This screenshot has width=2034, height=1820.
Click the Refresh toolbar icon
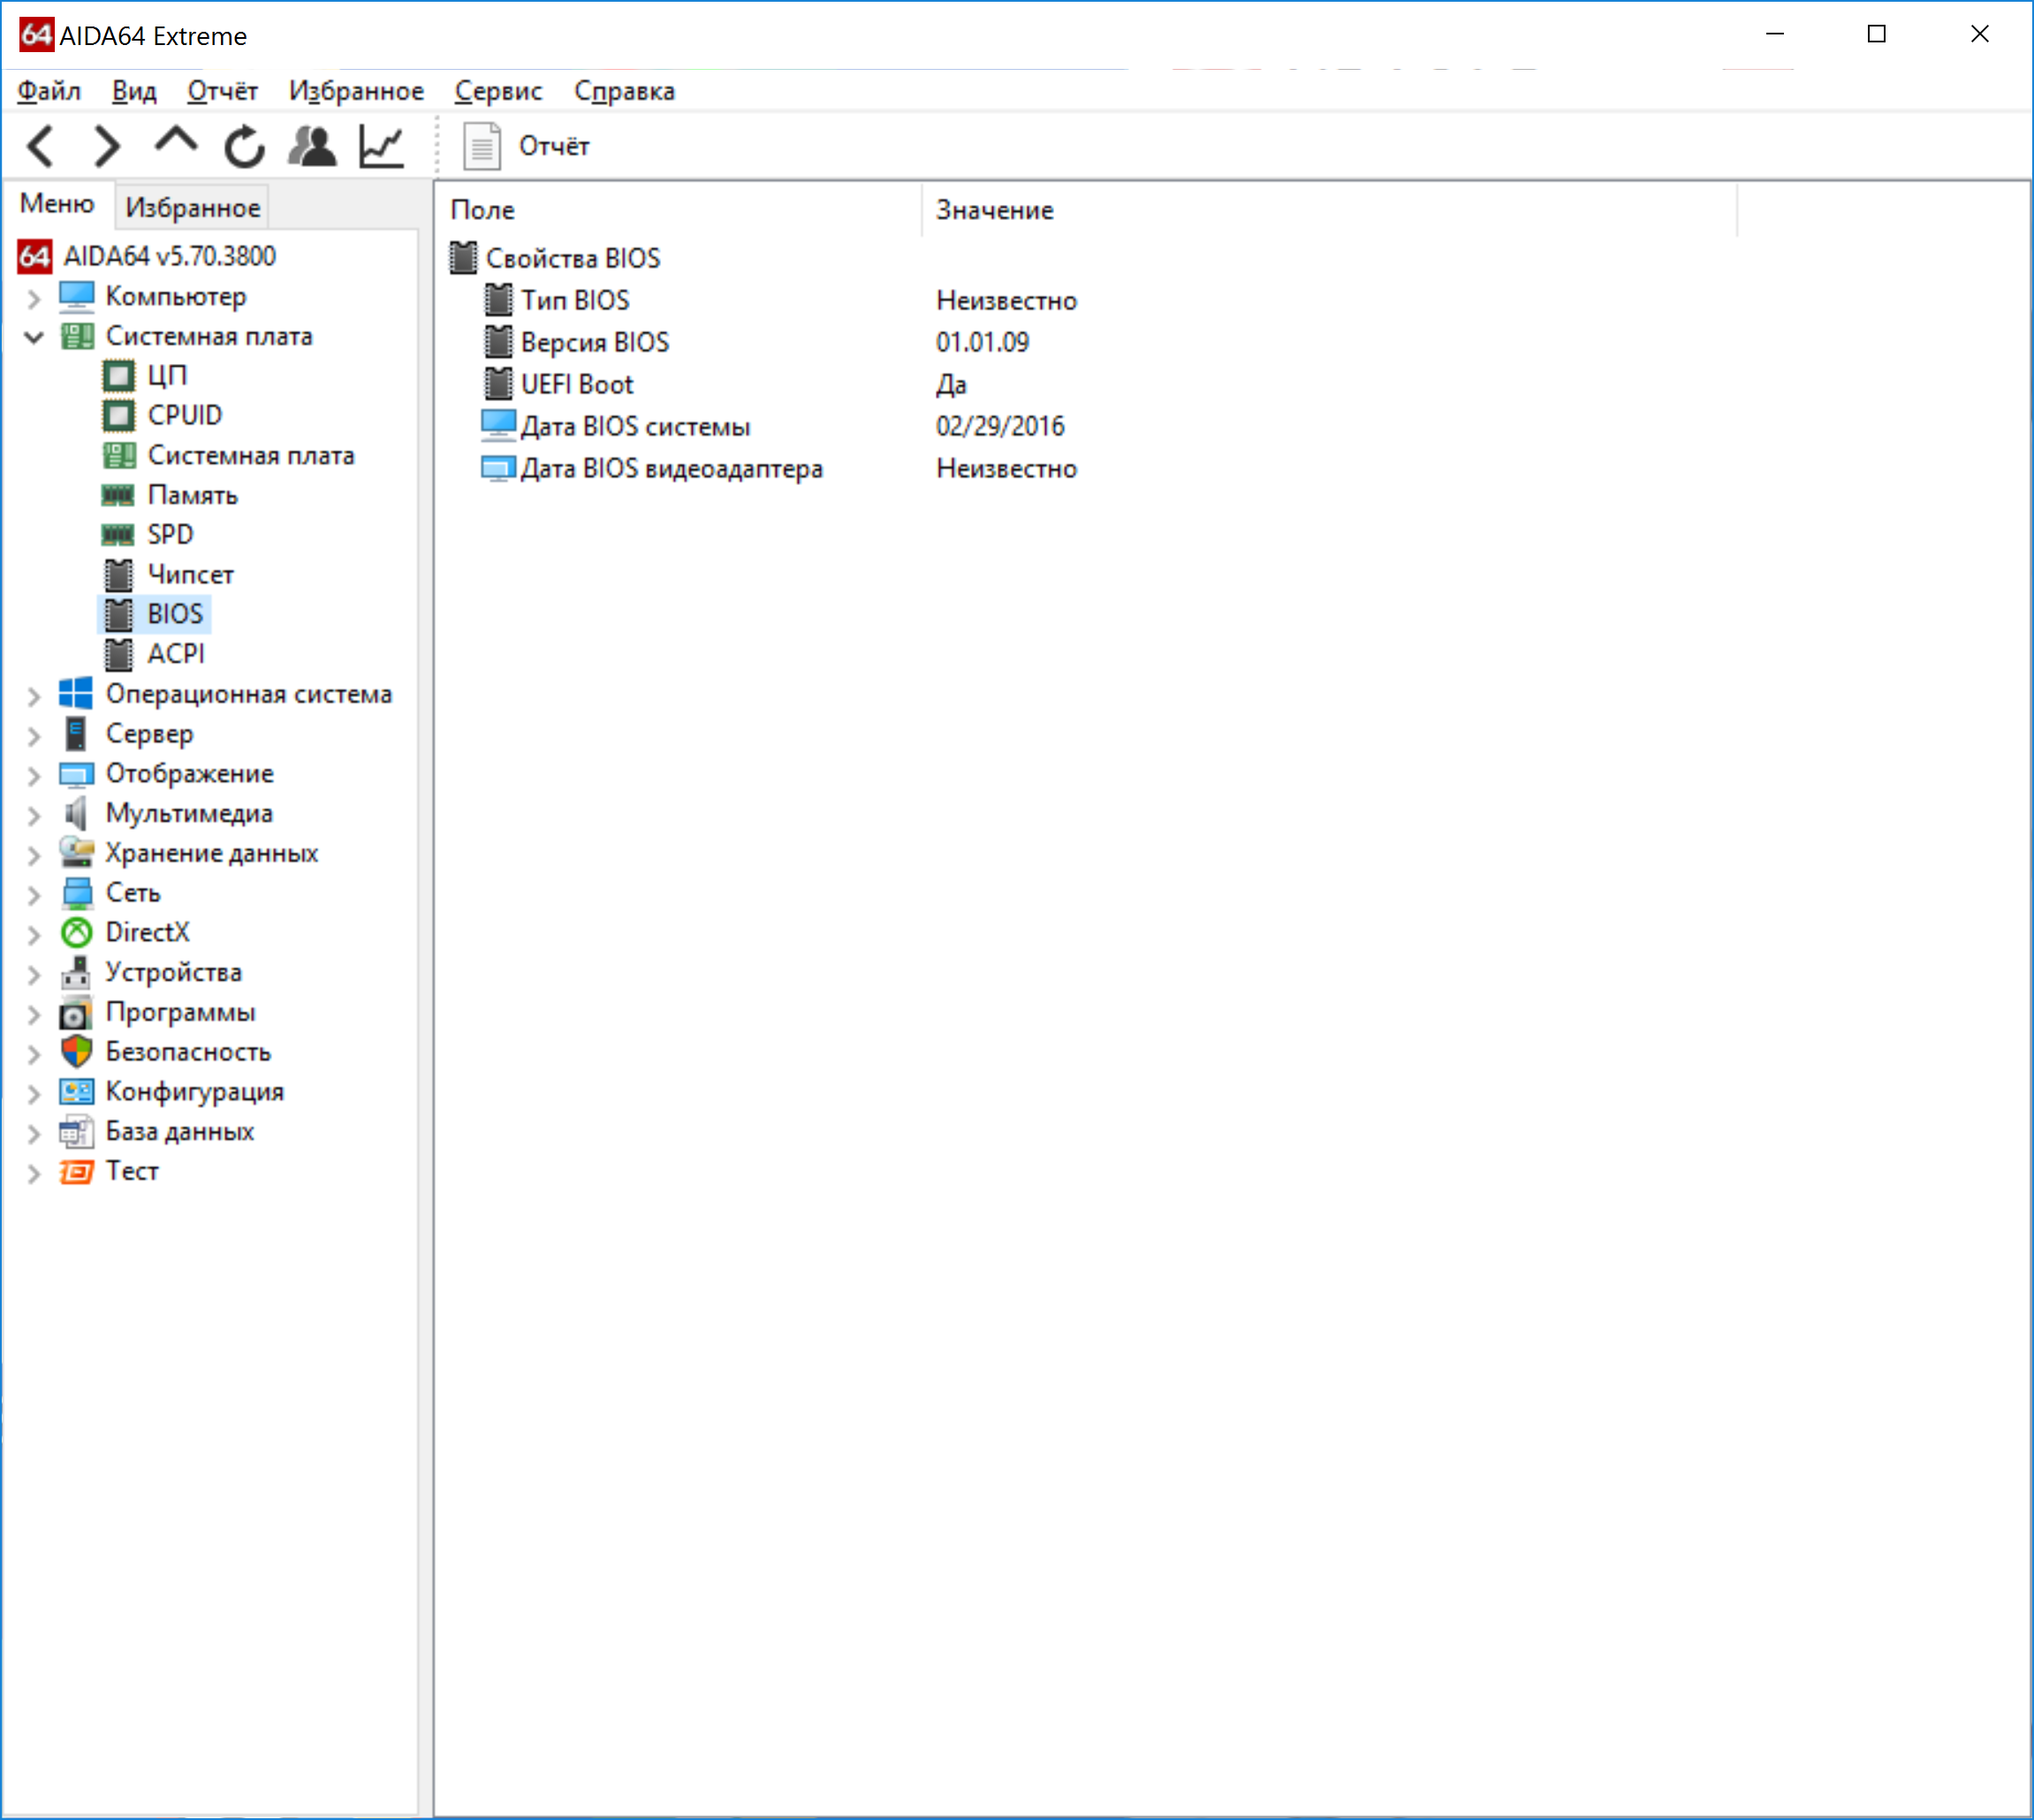[244, 146]
